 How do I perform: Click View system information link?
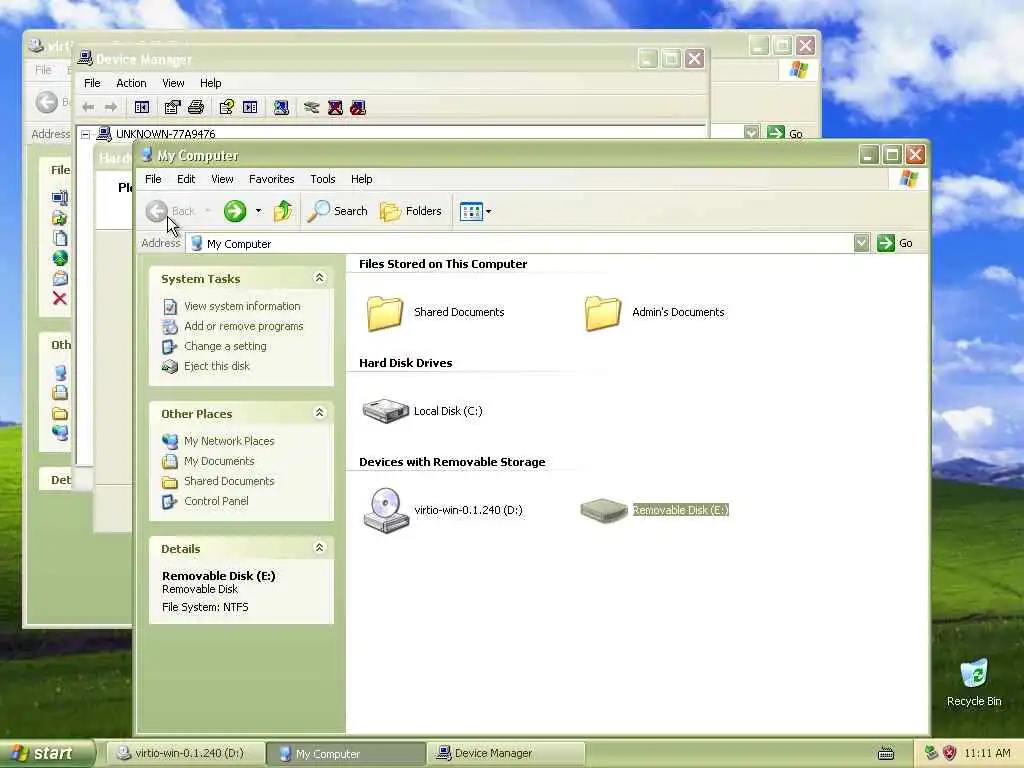pos(242,306)
